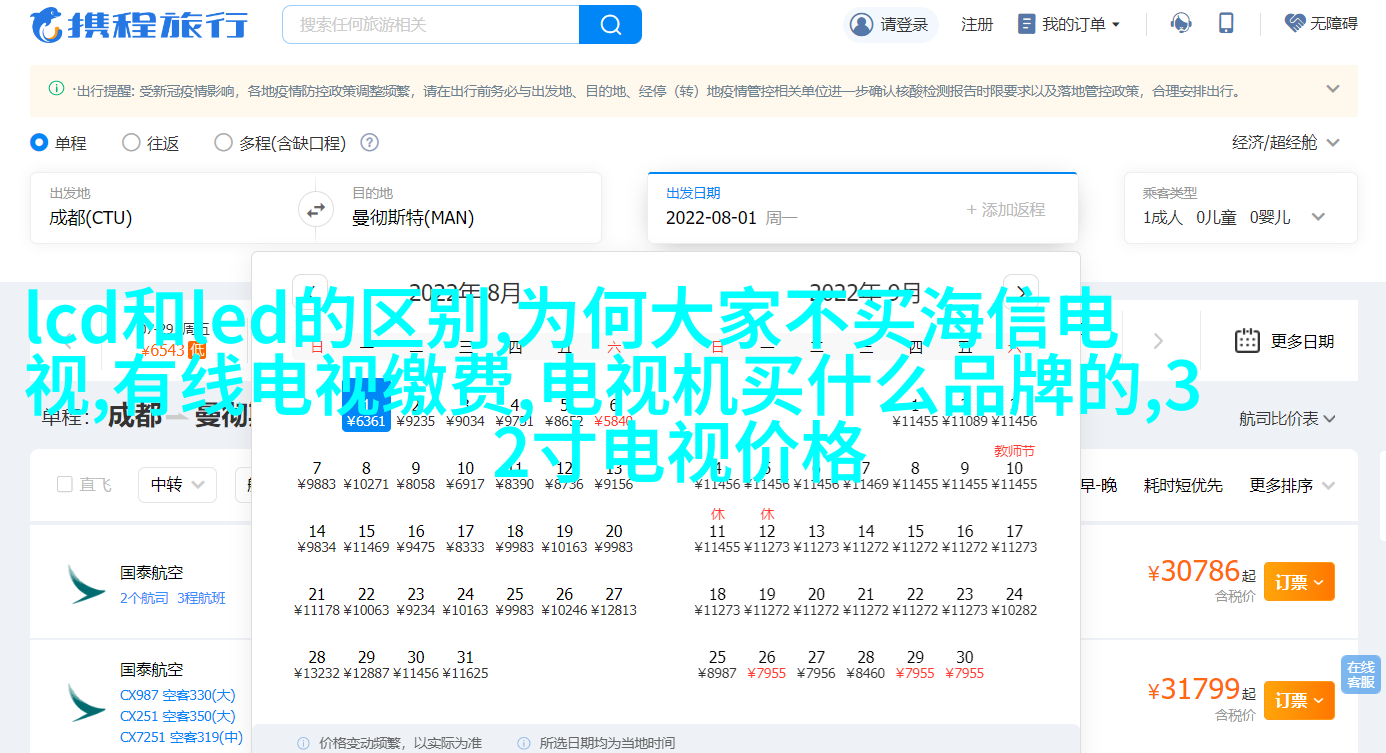
Task: Open the 2个航司 airlines link
Action: tap(144, 598)
